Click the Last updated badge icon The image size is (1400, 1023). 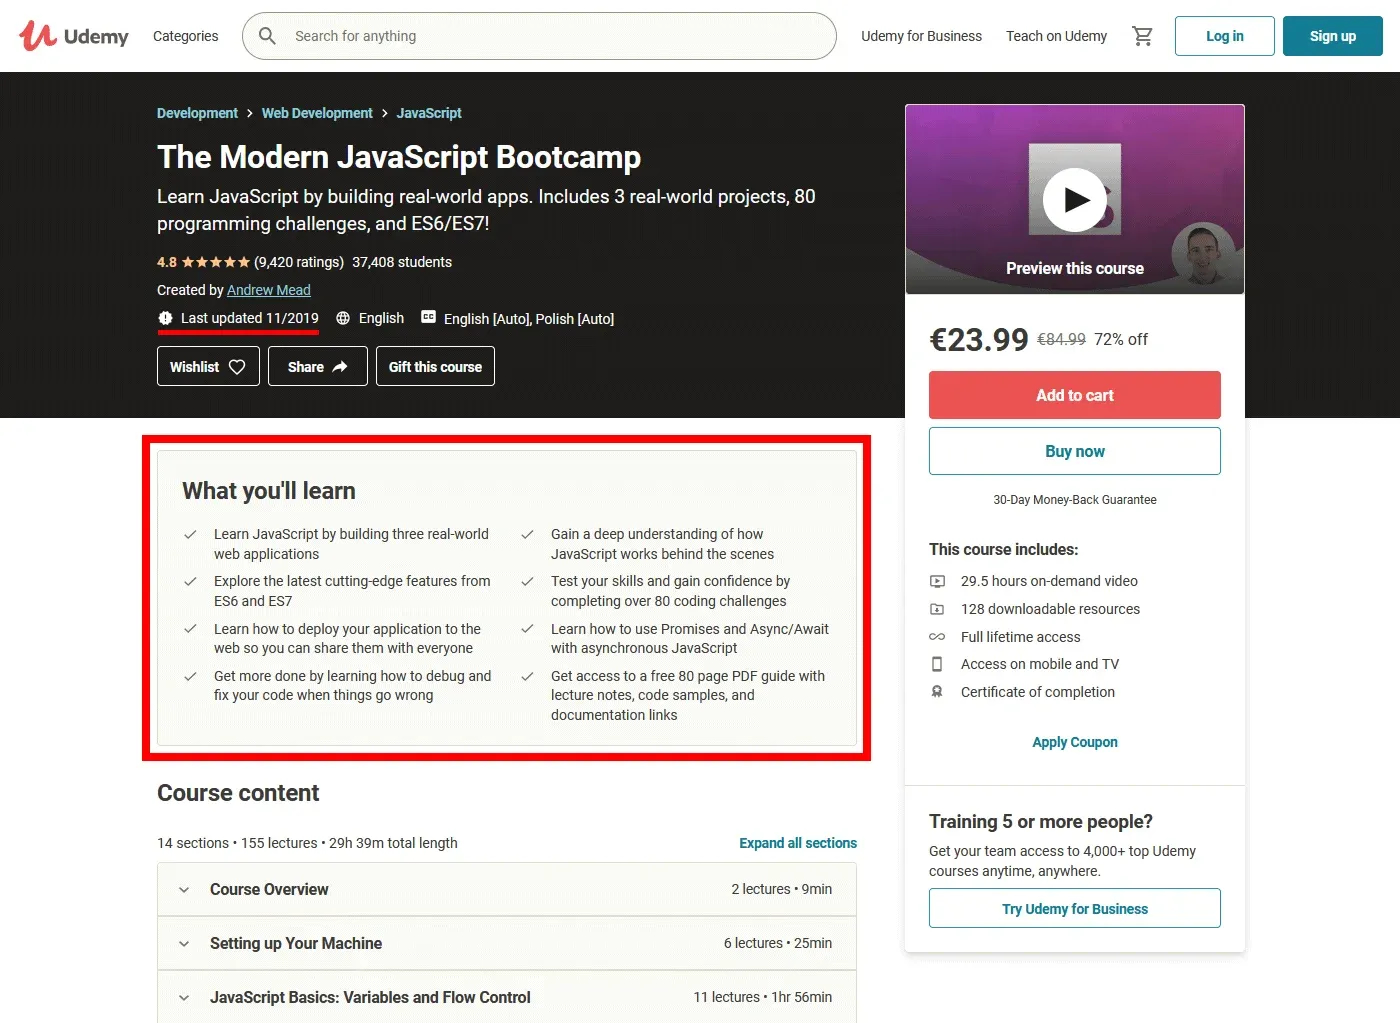[165, 318]
